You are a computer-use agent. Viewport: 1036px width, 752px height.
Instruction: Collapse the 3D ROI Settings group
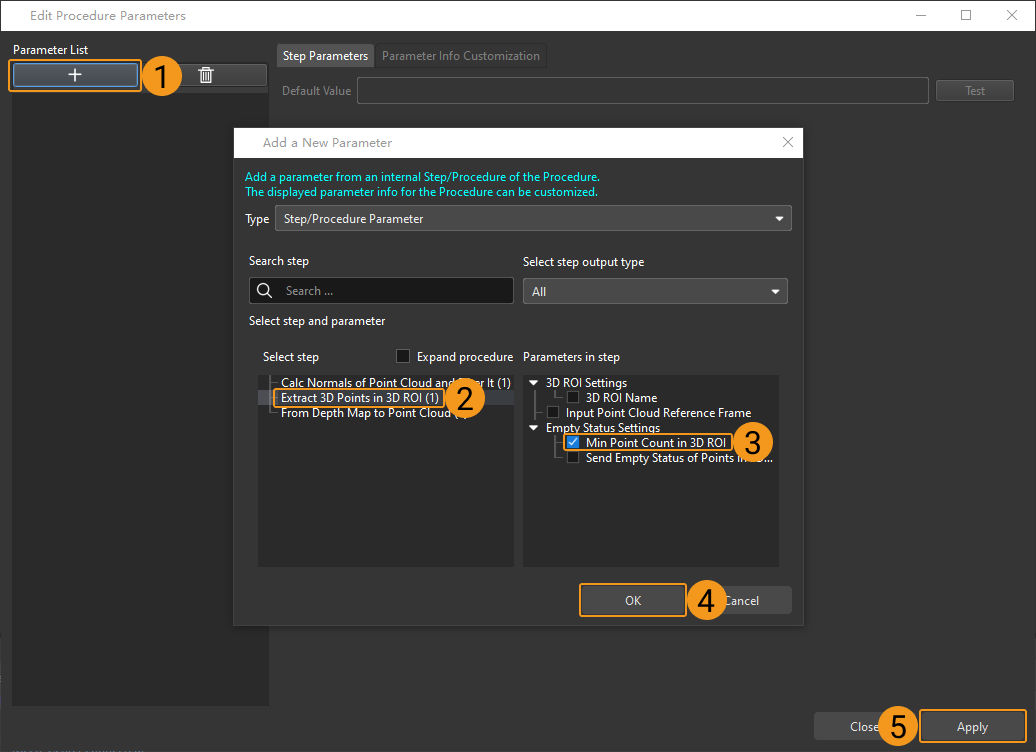[x=533, y=383]
